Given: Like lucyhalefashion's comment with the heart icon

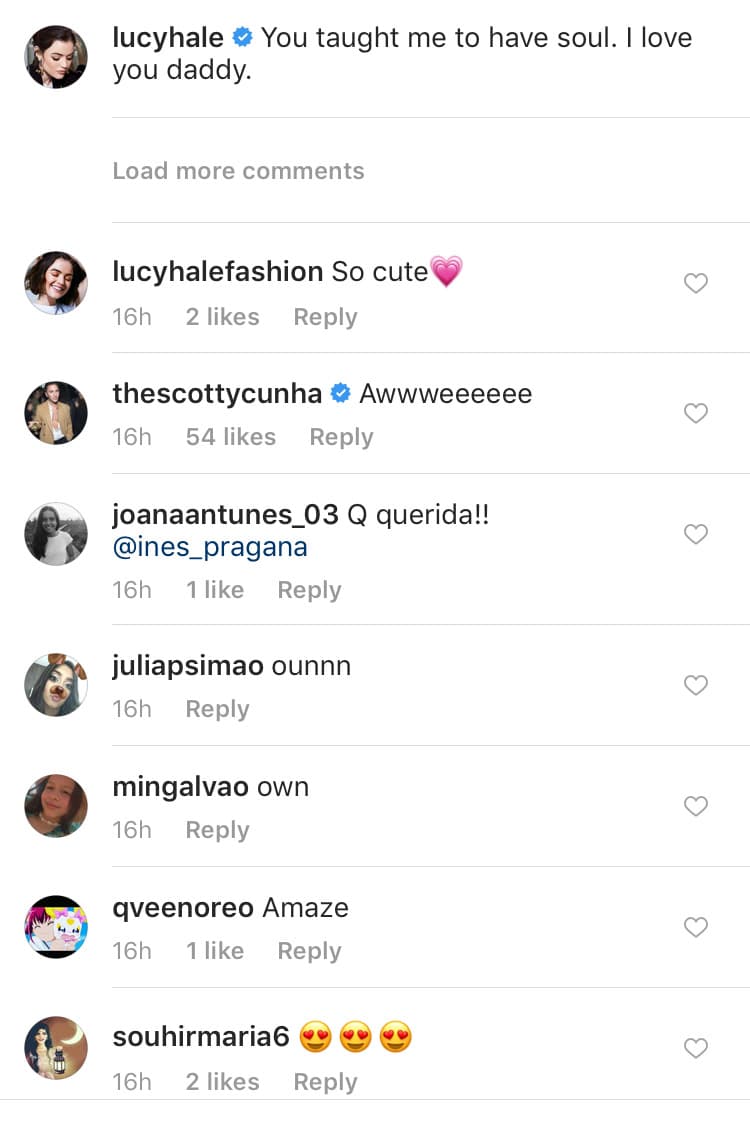Looking at the screenshot, I should 696,284.
